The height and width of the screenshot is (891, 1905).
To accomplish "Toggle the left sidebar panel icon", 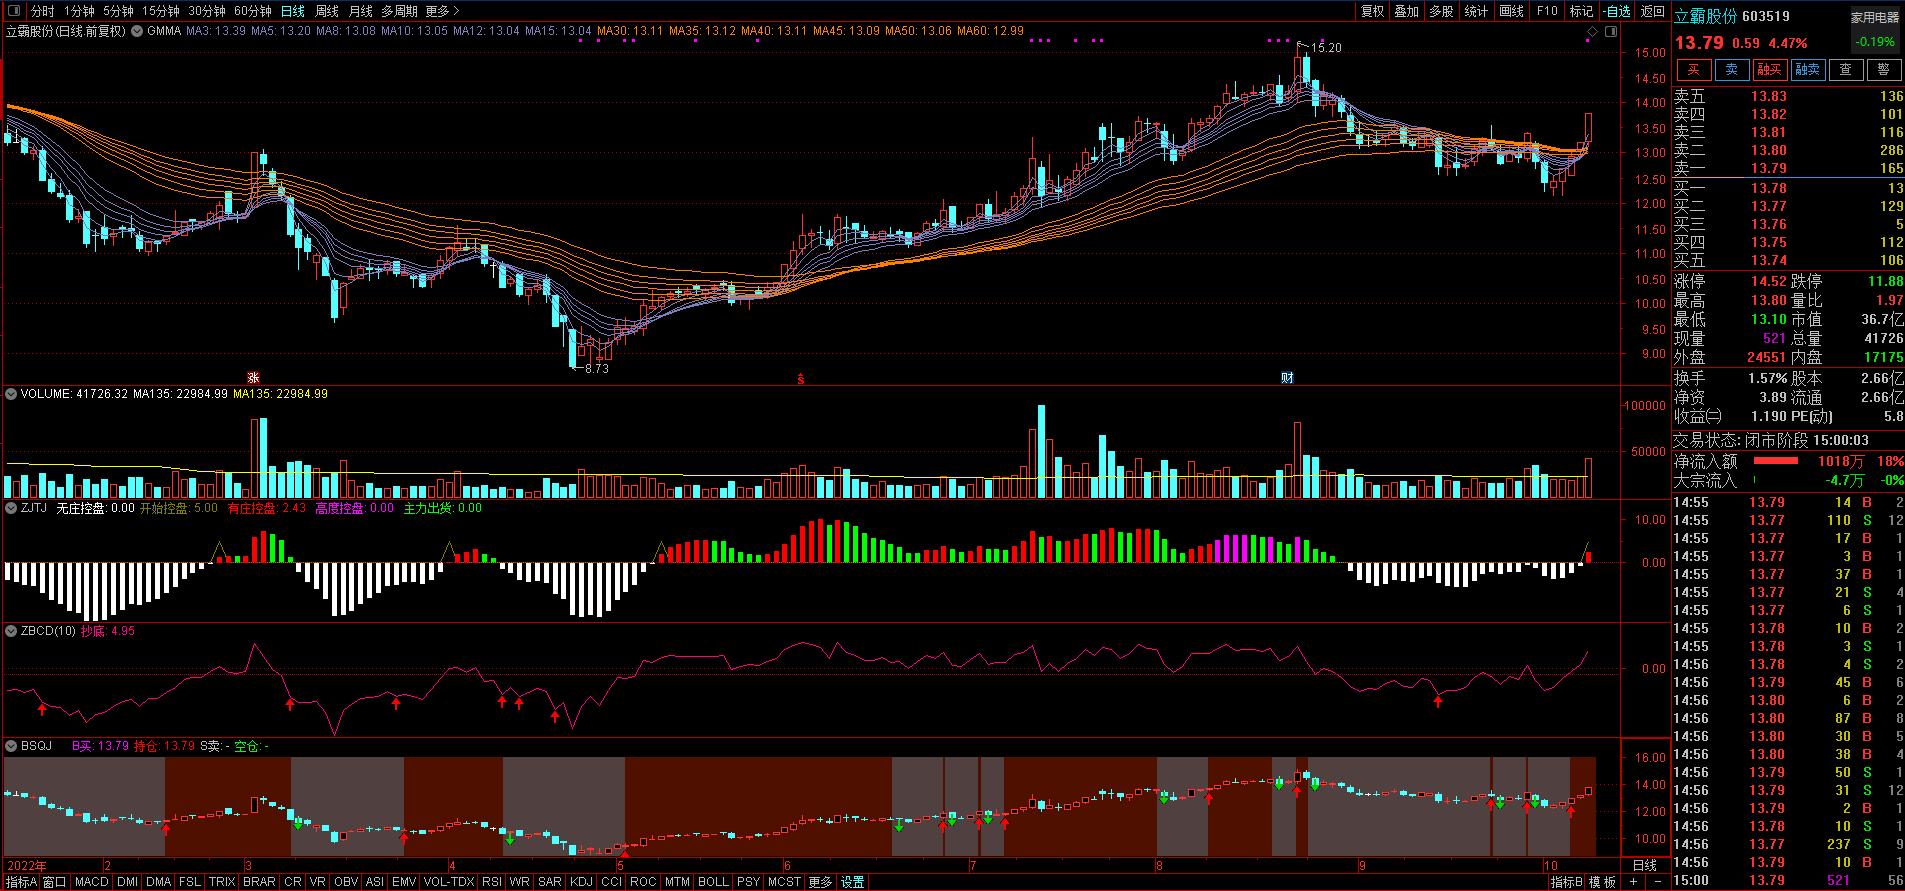I will point(13,11).
